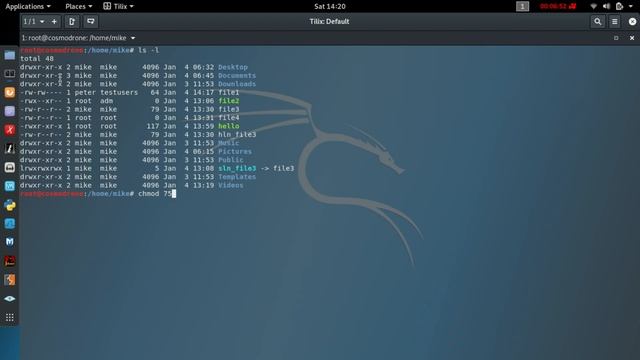Click the -rwx--xr-- permissions of file2
Image resolution: width=640 pixels, height=360 pixels.
pyautogui.click(x=41, y=101)
